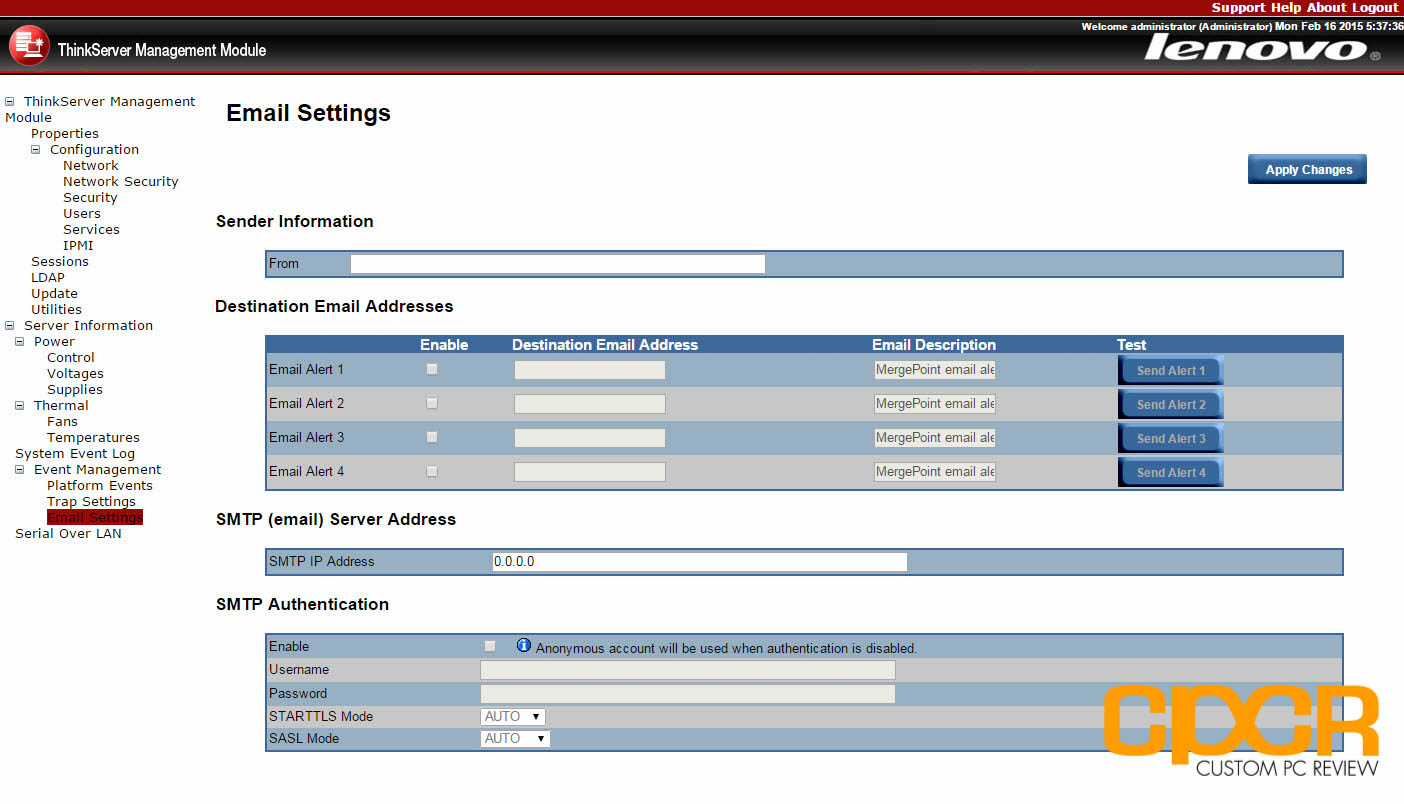Click Email Alert 4 description field
Image resolution: width=1404 pixels, height=804 pixels.
pos(935,472)
